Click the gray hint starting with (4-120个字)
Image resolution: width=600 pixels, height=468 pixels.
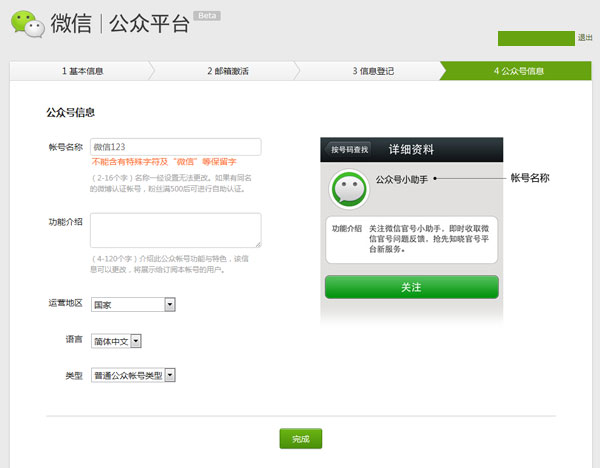coord(169,264)
